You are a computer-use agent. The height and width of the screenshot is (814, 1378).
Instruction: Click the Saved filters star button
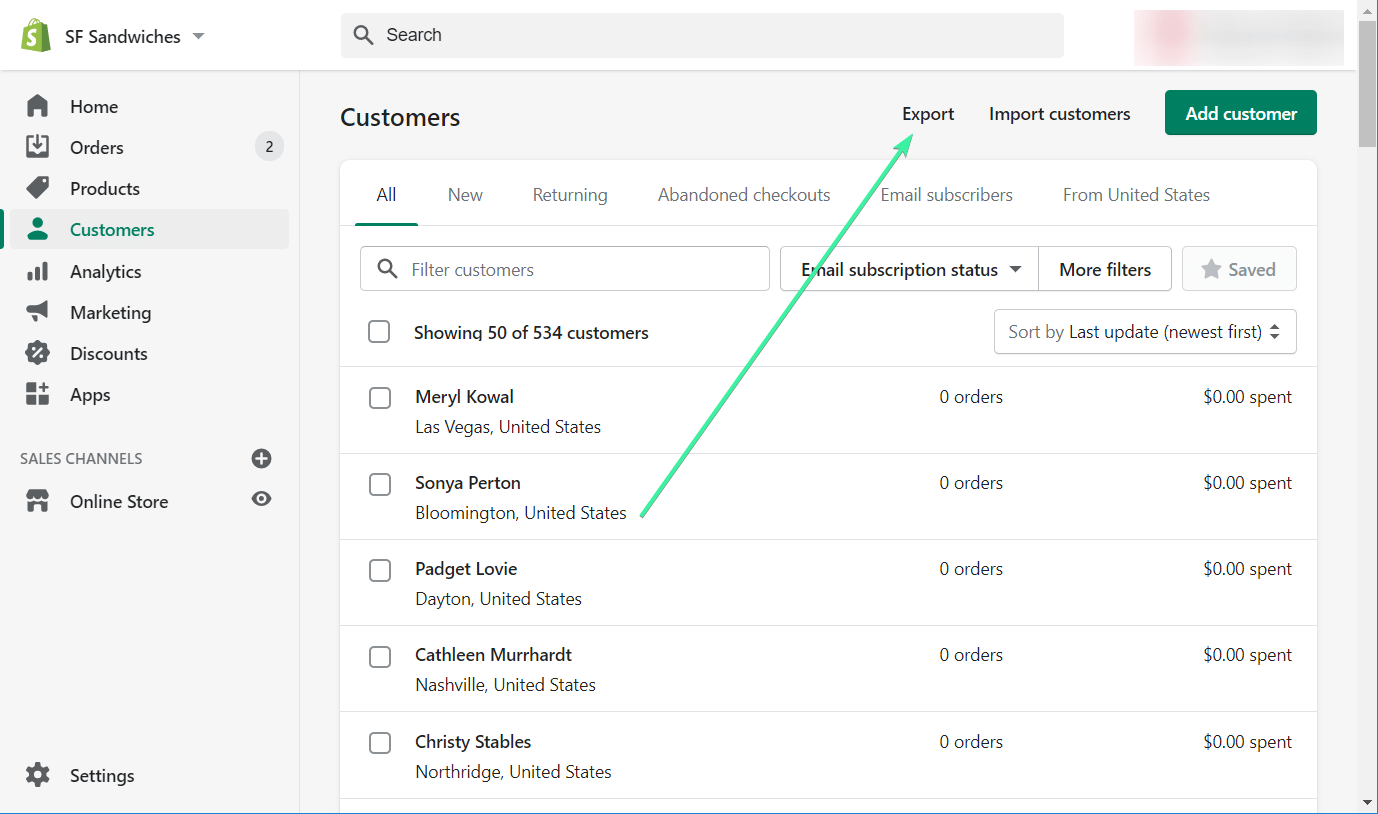click(1239, 268)
